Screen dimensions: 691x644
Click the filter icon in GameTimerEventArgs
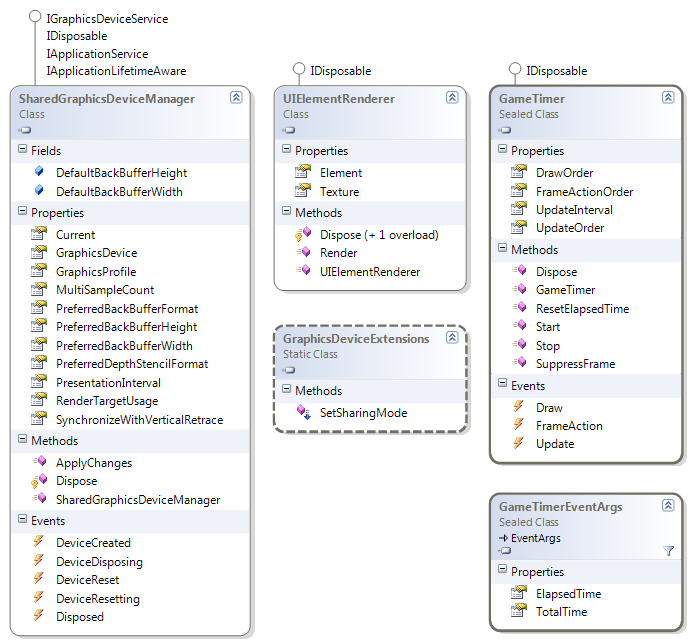pos(669,551)
